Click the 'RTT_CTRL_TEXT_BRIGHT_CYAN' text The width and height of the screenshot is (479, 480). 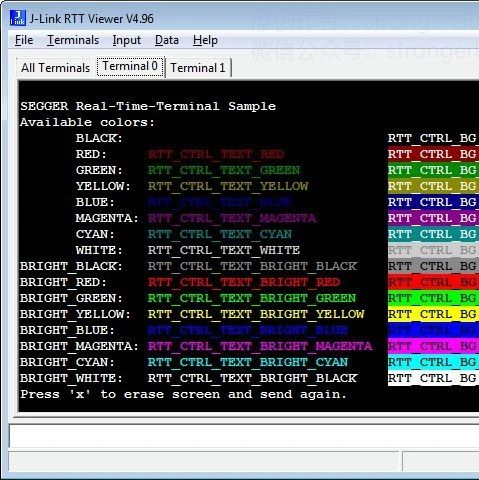(248, 362)
